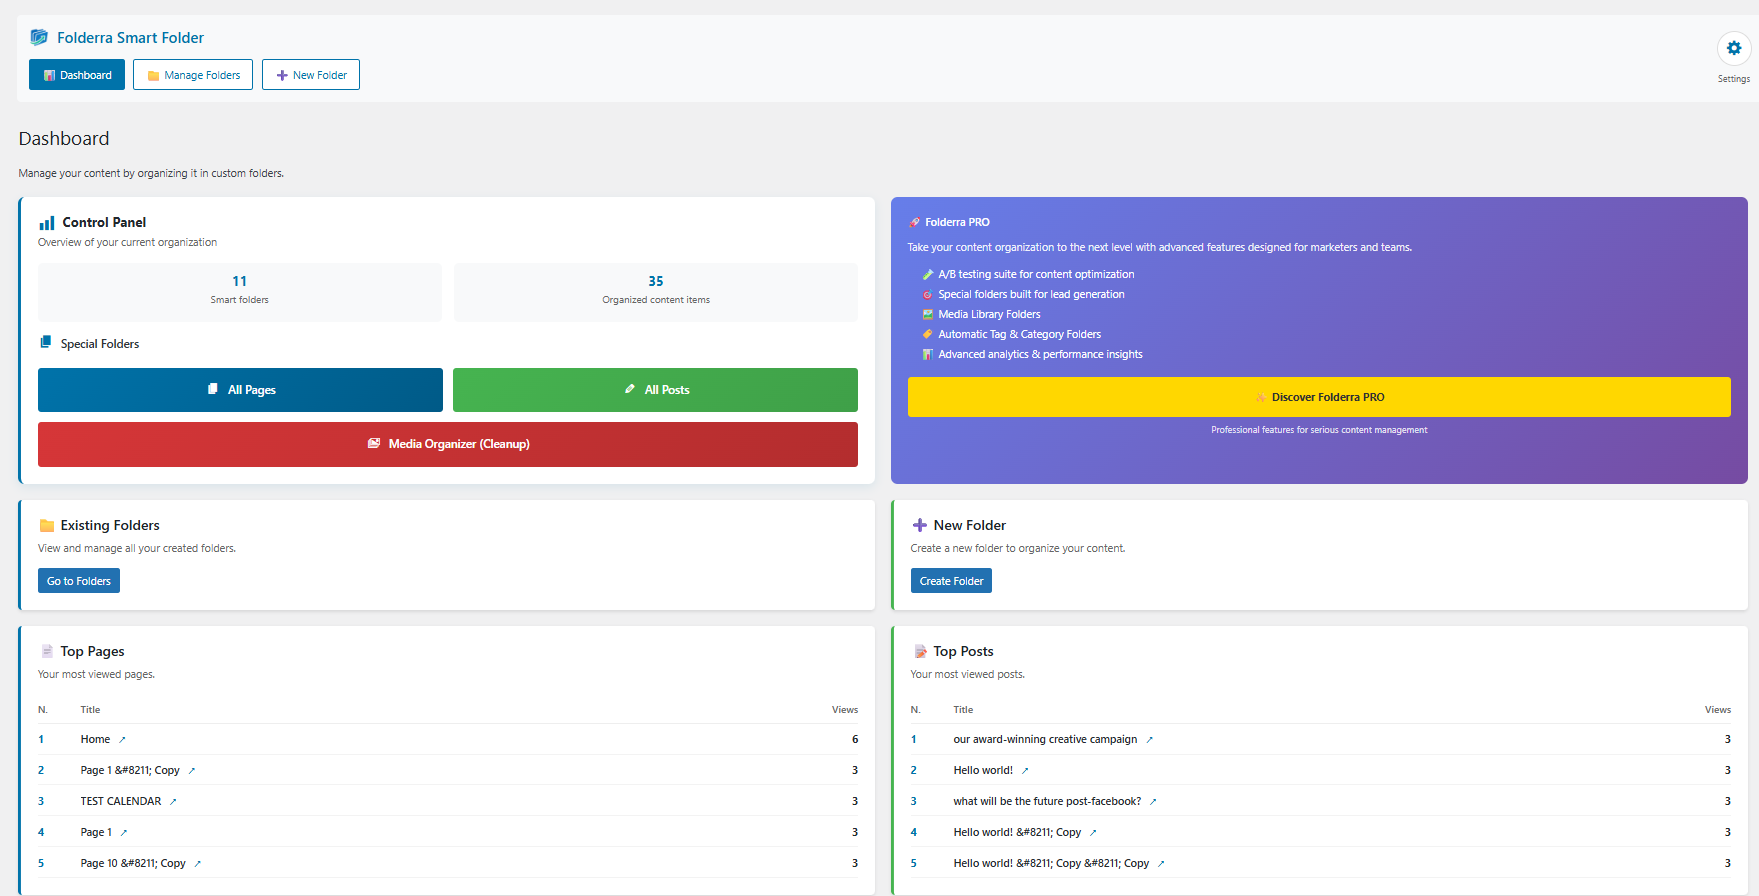Open external link icon for TEST CALENDAR
1759x896 pixels.
[173, 802]
